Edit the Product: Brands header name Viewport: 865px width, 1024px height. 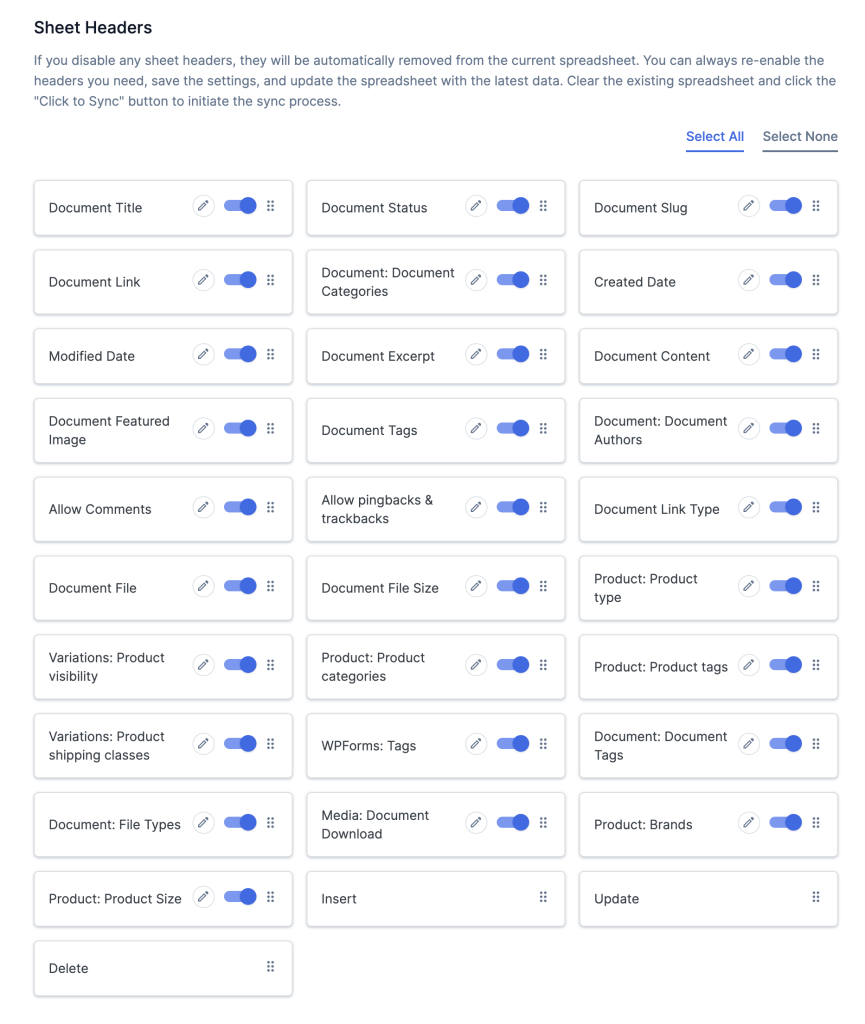coord(749,823)
